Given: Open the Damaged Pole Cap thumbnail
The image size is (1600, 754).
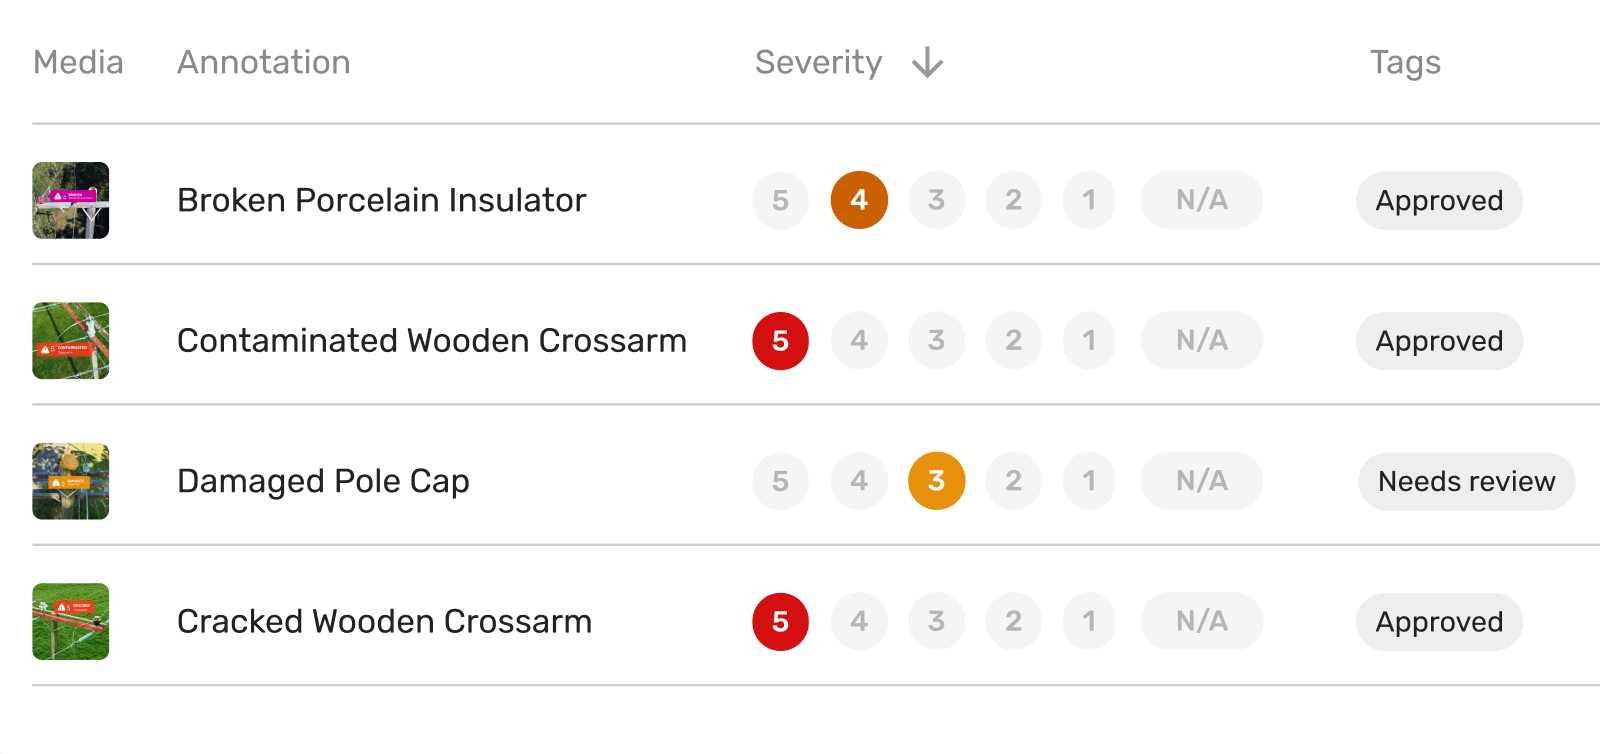Looking at the screenshot, I should pyautogui.click(x=70, y=481).
